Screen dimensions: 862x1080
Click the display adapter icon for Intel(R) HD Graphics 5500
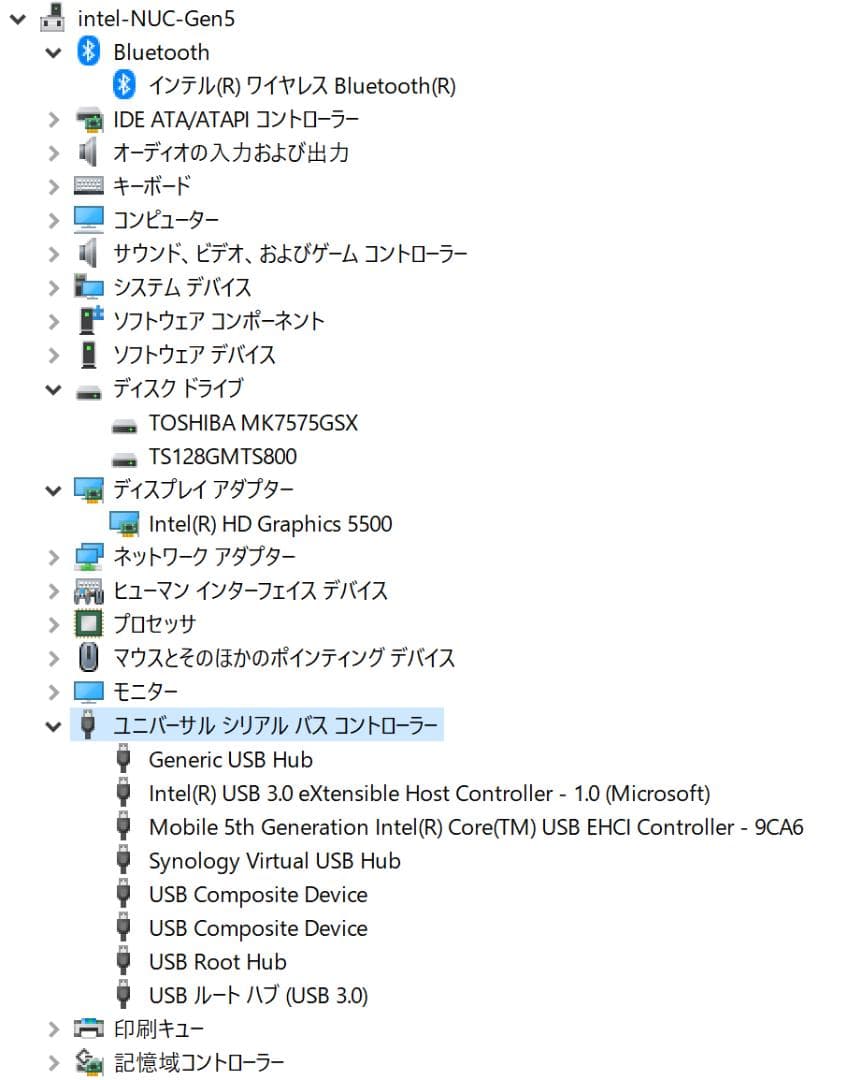pos(123,523)
